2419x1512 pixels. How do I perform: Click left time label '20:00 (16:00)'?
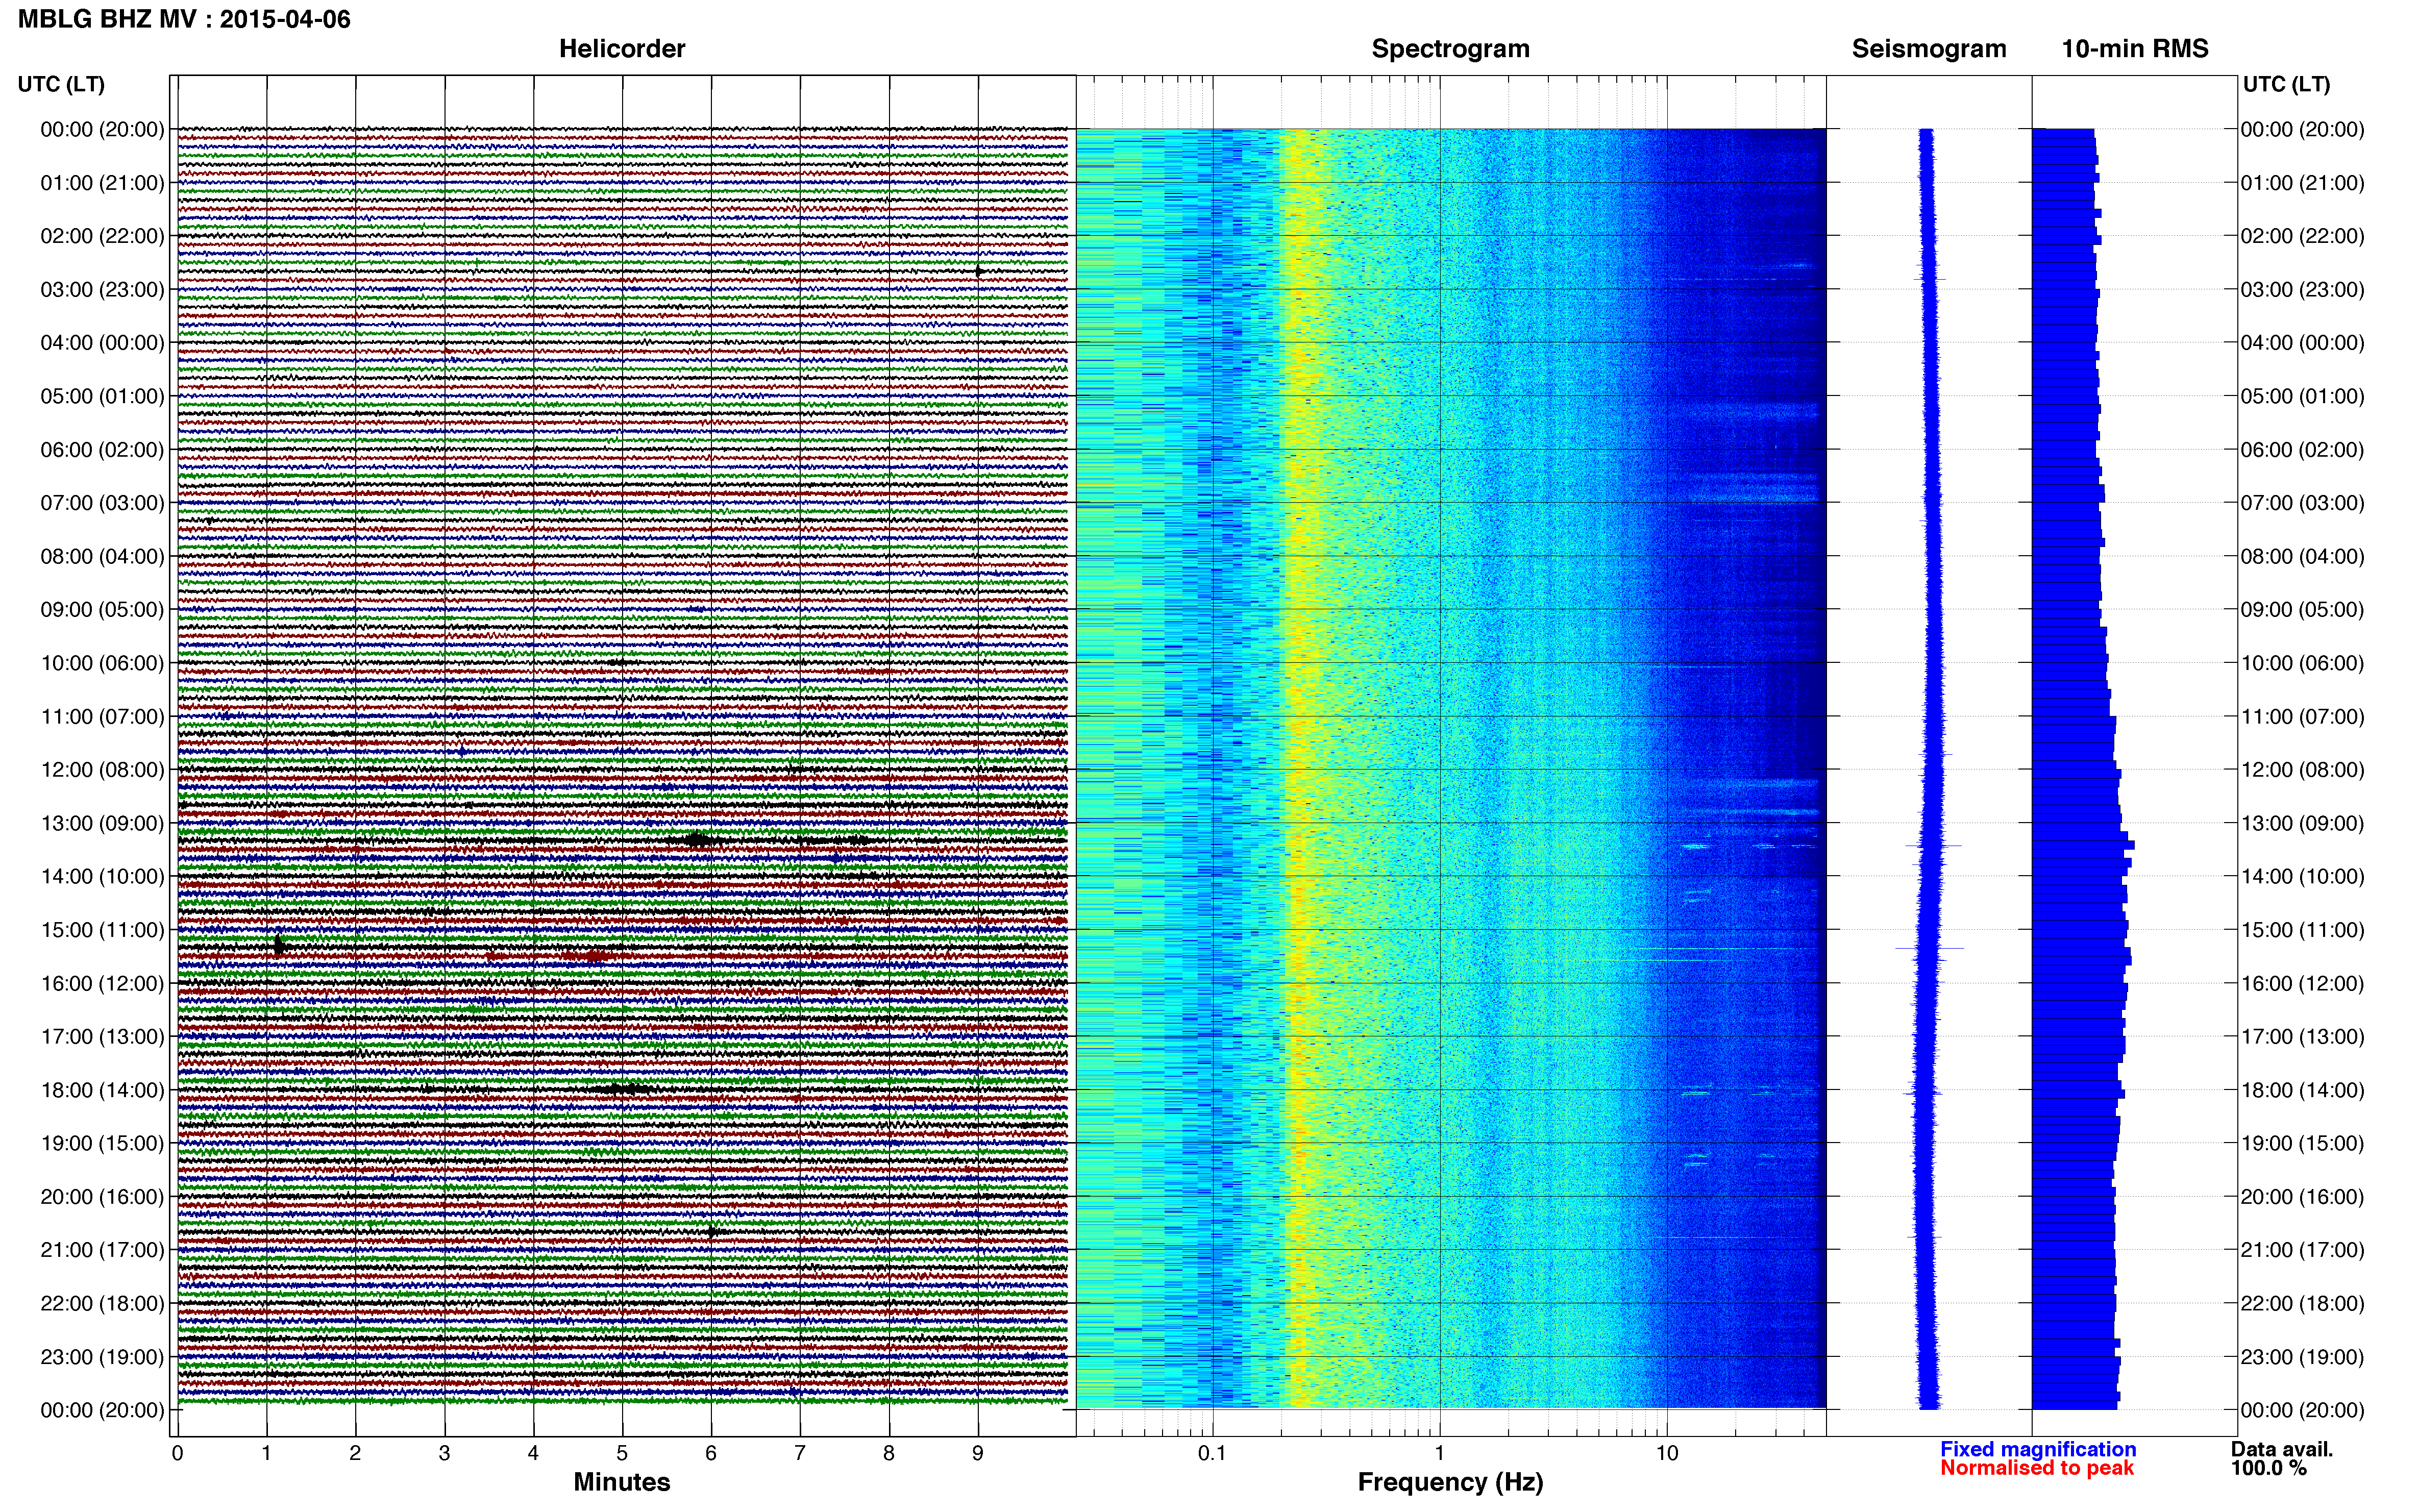click(102, 1197)
